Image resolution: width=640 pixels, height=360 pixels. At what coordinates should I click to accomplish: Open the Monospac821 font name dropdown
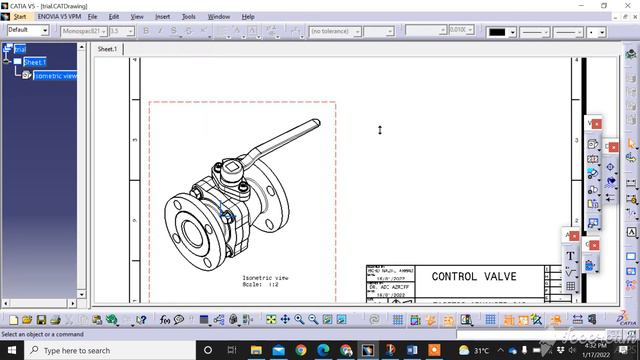[104, 31]
